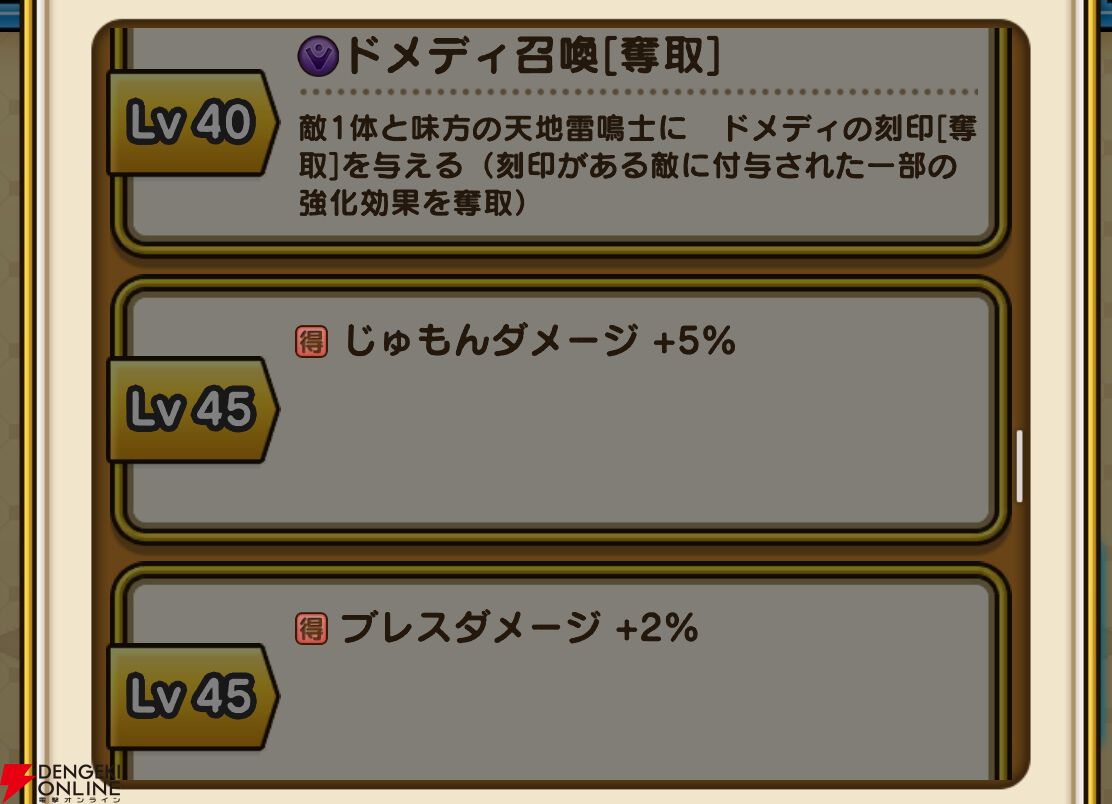Select the ブレスダメージ +2% bonus text

[x=519, y=628]
